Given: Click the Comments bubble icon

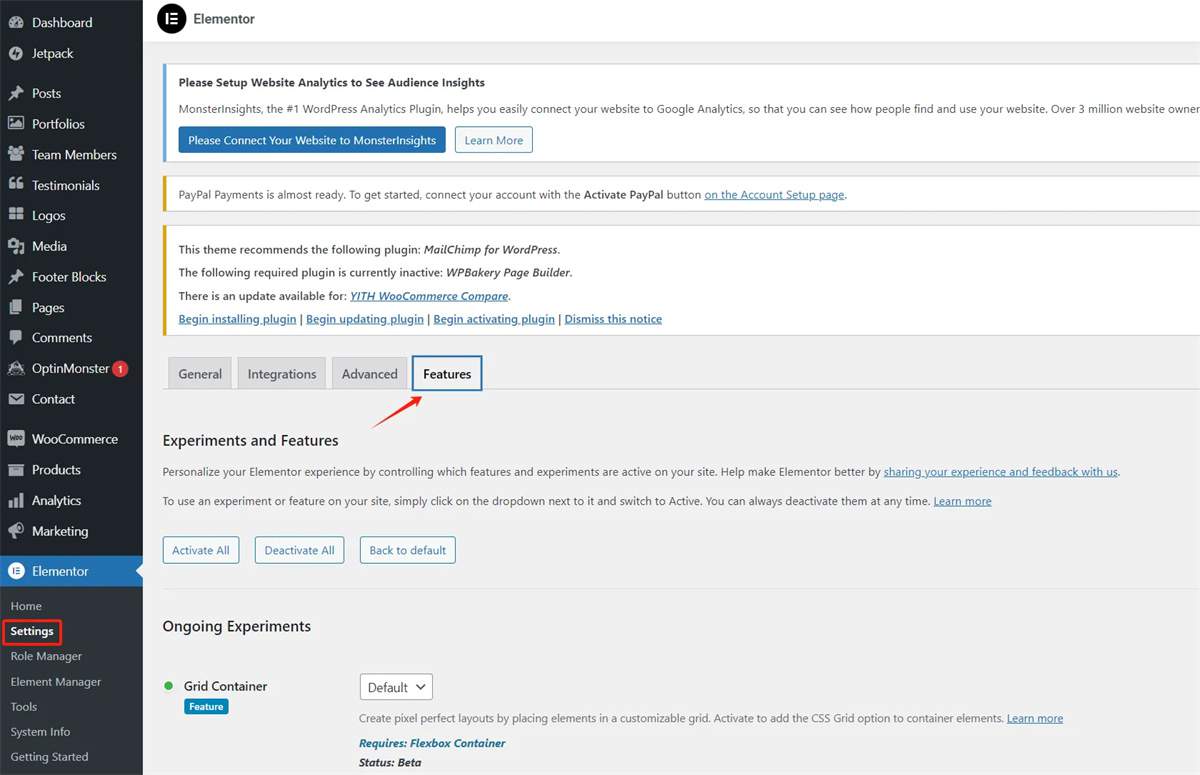Looking at the screenshot, I should 16,338.
